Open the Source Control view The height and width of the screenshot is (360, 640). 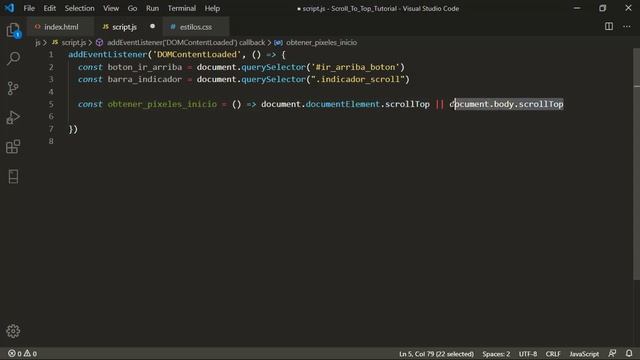pyautogui.click(x=13, y=88)
